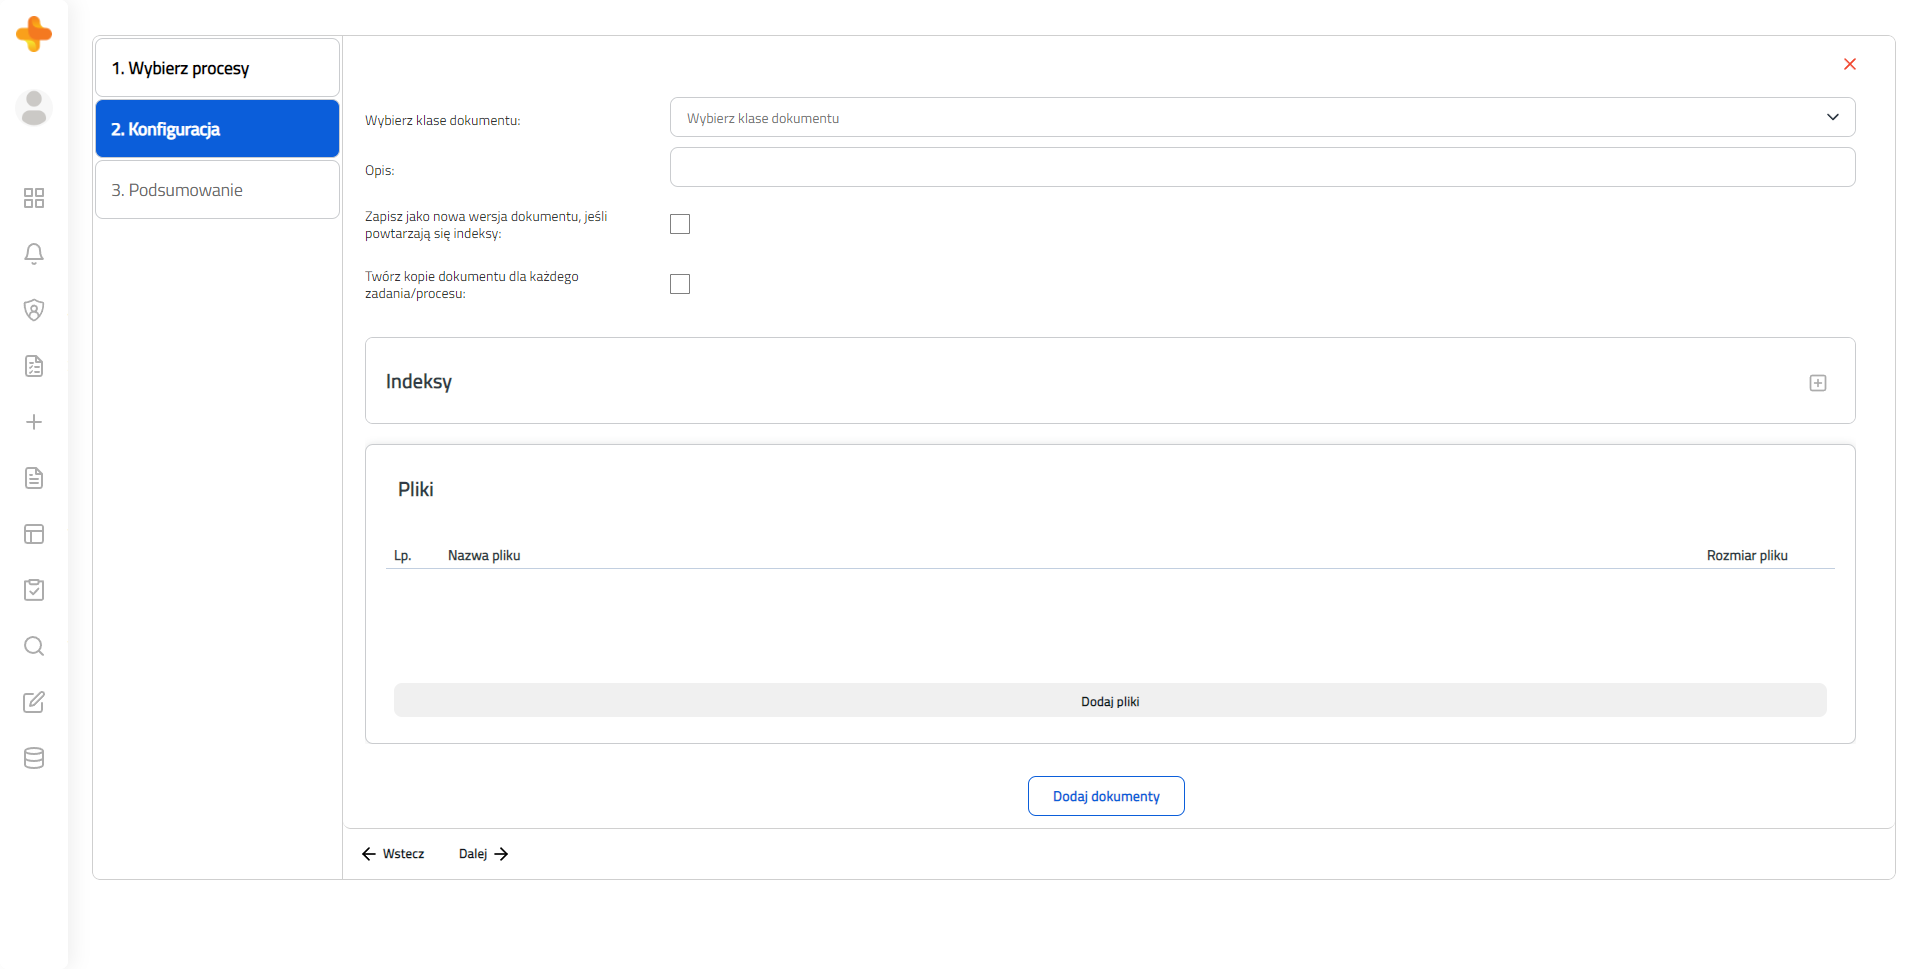Go to step 1 Wybierz procesy

click(217, 68)
